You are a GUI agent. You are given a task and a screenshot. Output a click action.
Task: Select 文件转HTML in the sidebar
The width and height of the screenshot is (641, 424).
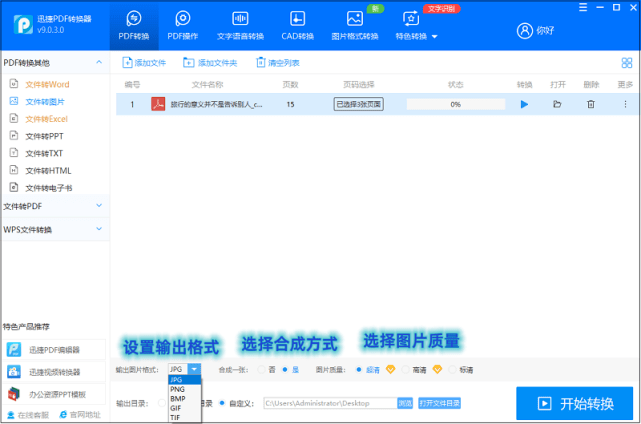48,170
